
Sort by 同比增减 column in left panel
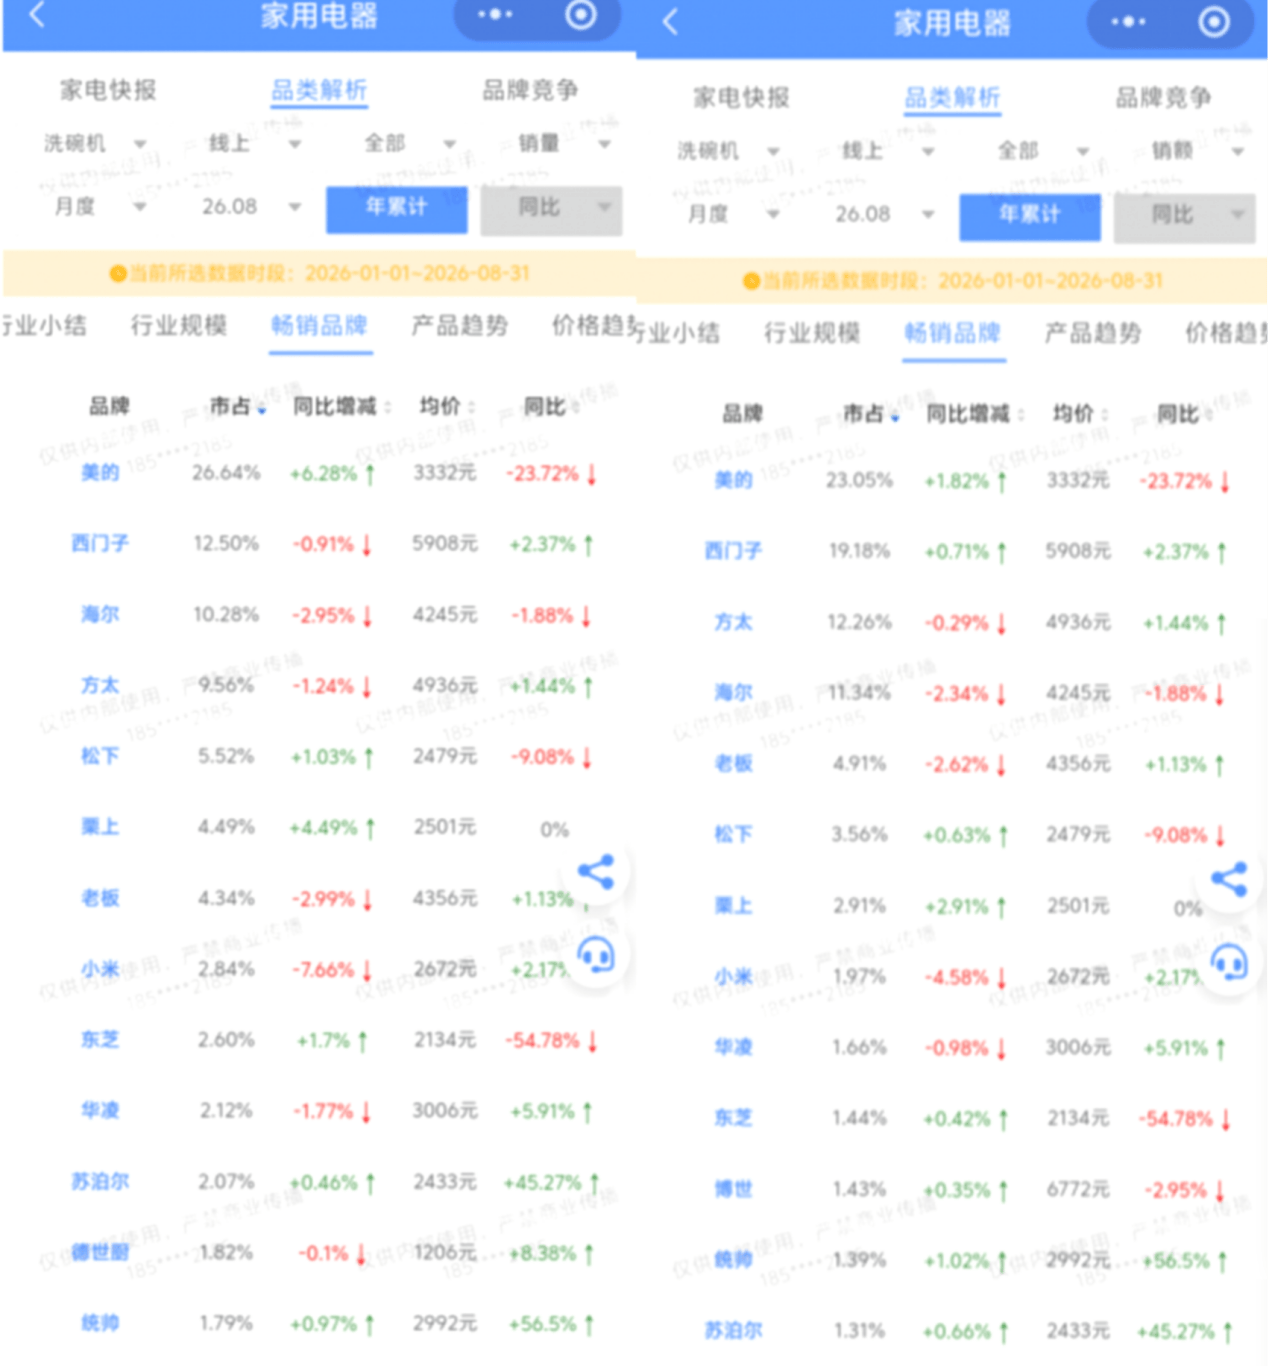tap(341, 406)
